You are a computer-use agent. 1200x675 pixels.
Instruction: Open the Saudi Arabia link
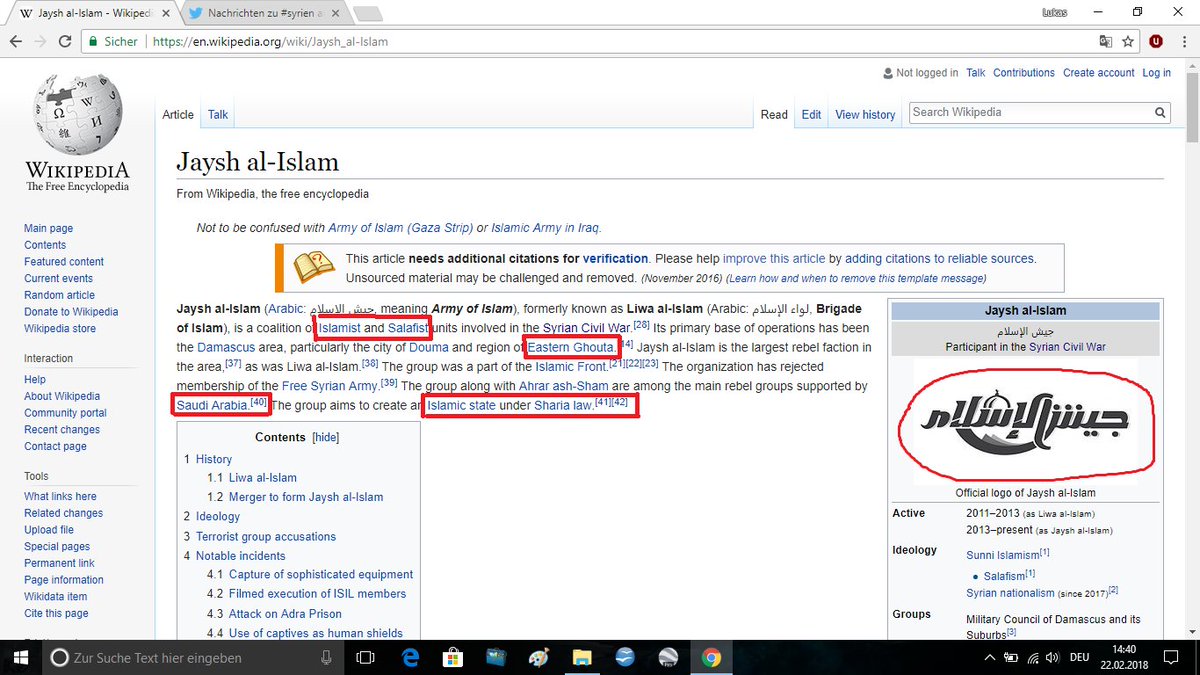point(212,405)
